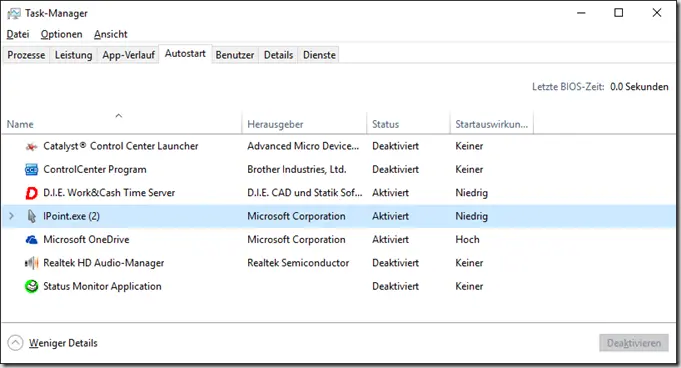Click the red D.I.E. Work&Cash icon
681x368 pixels.
(x=31, y=193)
